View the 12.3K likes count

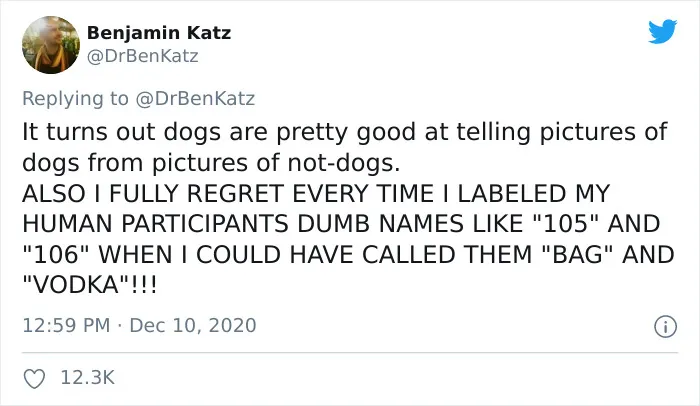[x=88, y=377]
